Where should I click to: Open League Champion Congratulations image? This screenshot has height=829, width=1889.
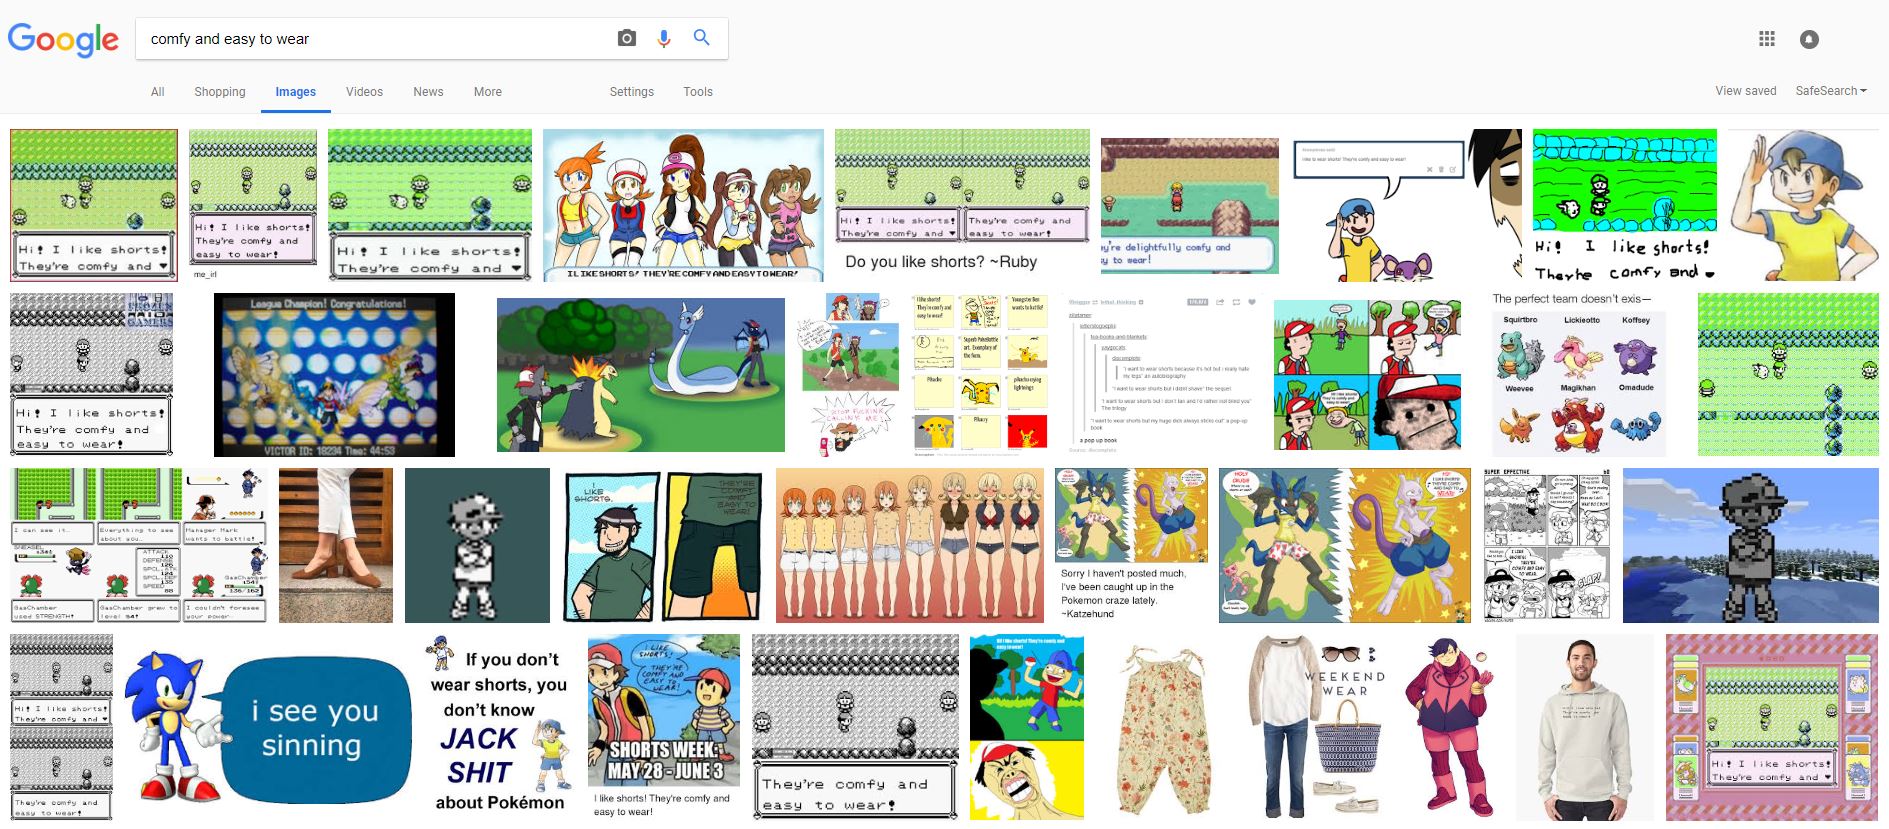[334, 375]
